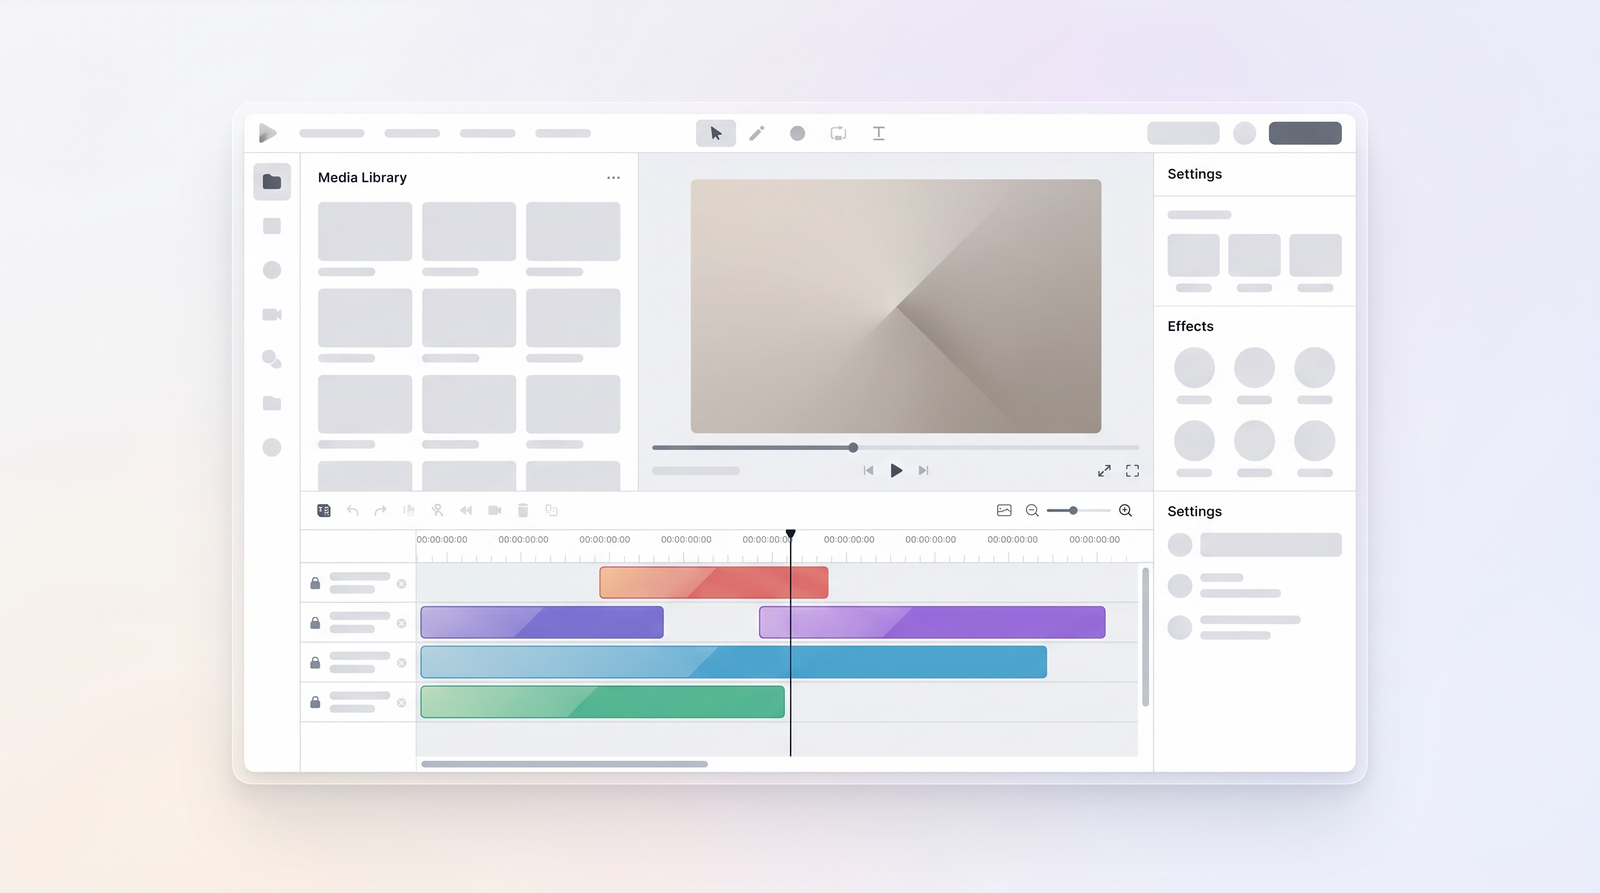Open the third menu bar placeholder item

[488, 133]
